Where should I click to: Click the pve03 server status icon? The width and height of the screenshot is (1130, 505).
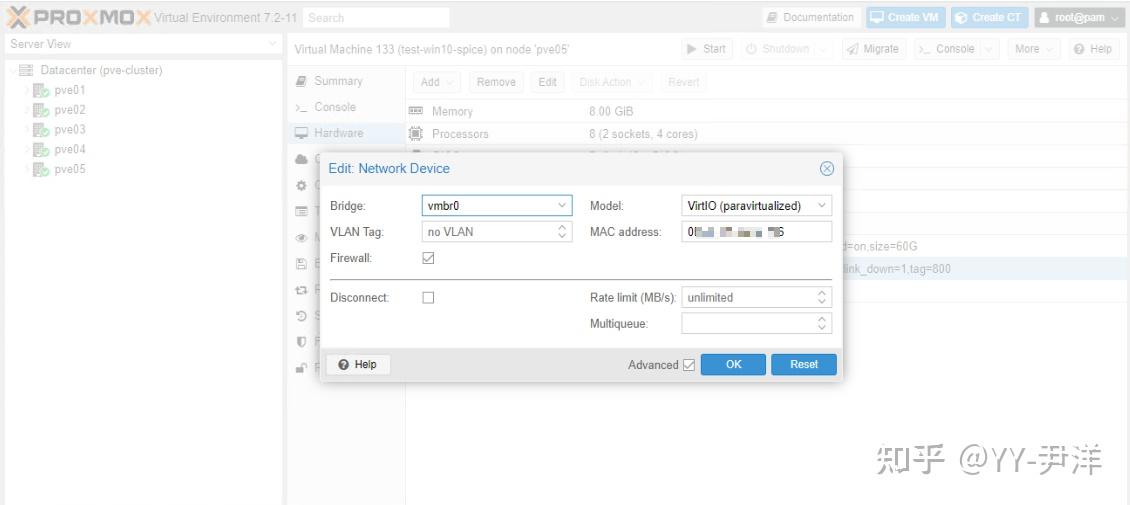click(41, 130)
